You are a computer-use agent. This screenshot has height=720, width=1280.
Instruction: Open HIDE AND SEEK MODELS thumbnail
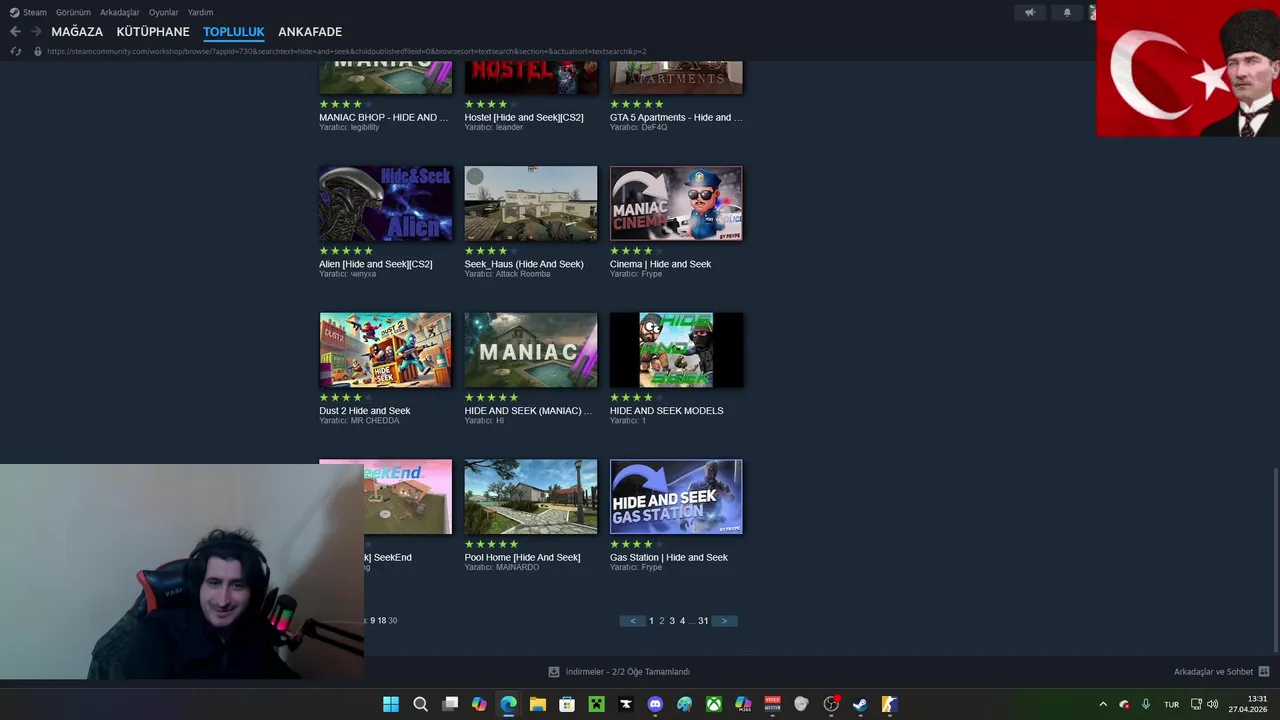click(x=676, y=350)
